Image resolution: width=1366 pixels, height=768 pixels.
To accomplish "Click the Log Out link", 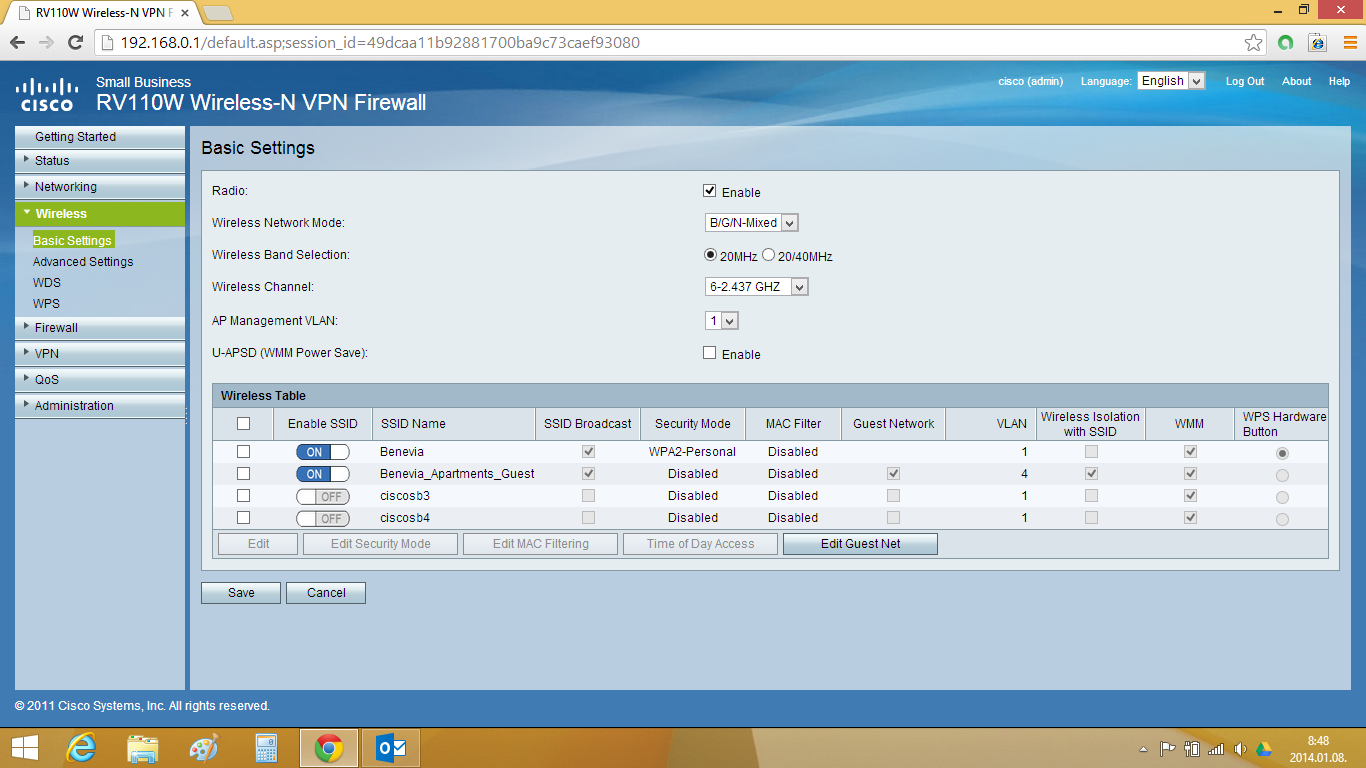I will [1245, 81].
